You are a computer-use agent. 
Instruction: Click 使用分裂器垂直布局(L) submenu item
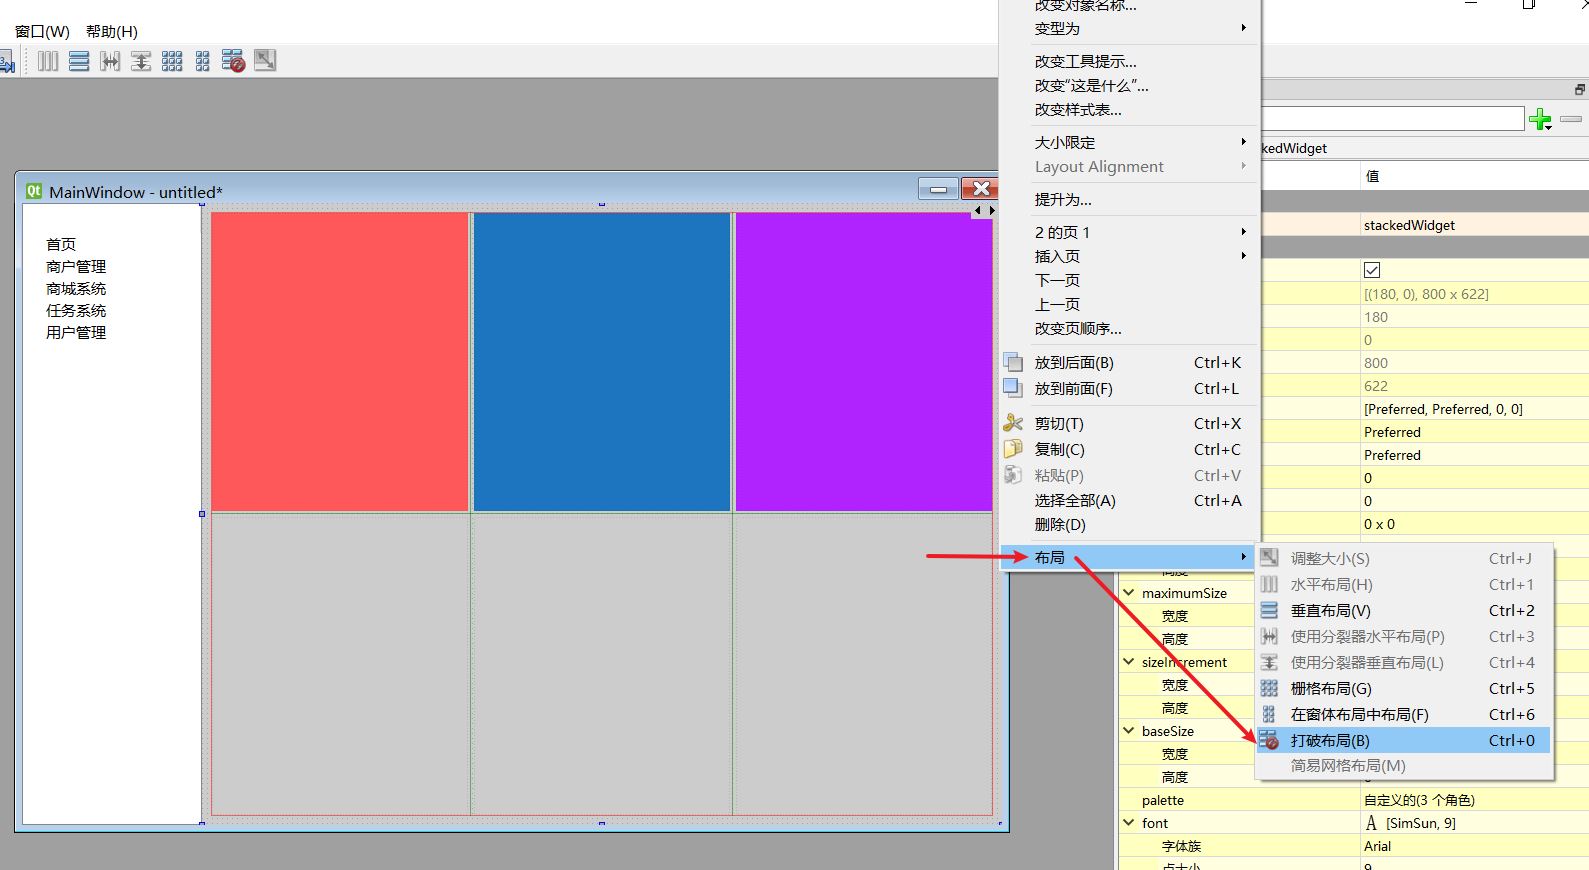pos(1403,663)
